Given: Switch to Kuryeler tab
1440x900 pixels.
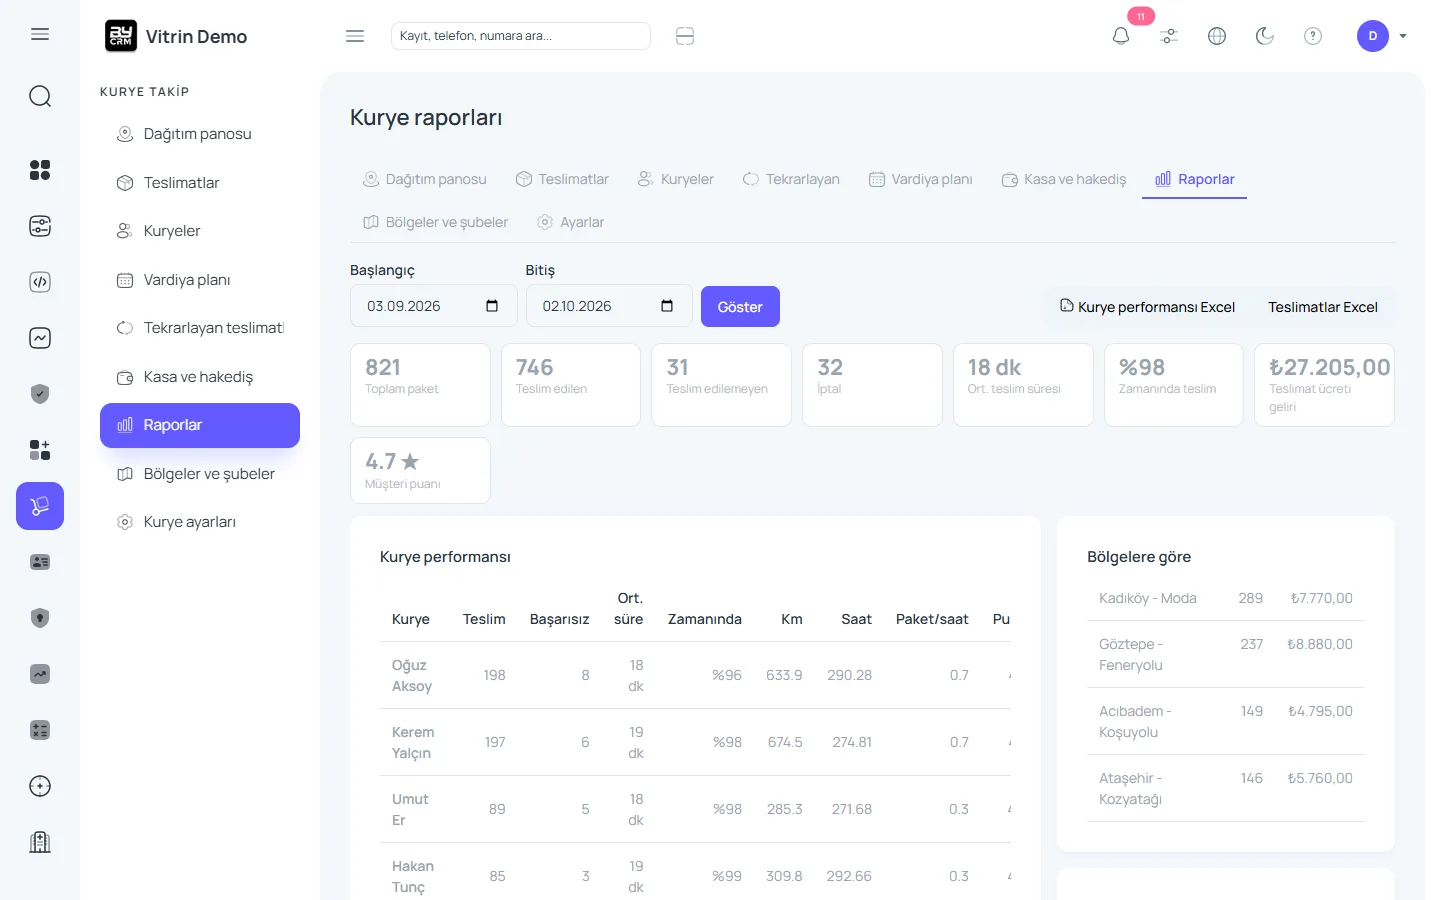Looking at the screenshot, I should click(676, 179).
